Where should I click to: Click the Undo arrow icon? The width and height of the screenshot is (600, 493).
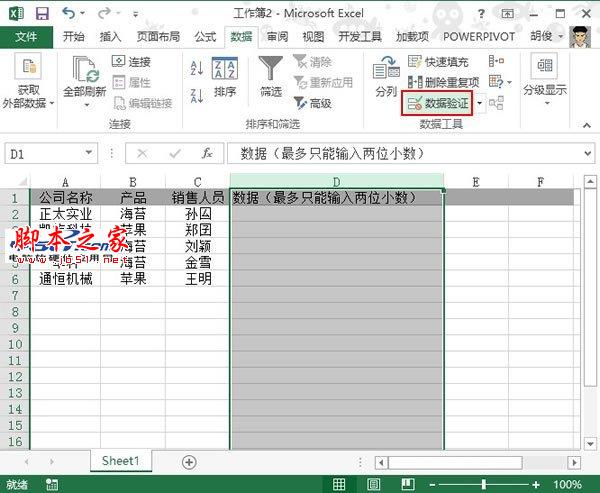click(68, 13)
